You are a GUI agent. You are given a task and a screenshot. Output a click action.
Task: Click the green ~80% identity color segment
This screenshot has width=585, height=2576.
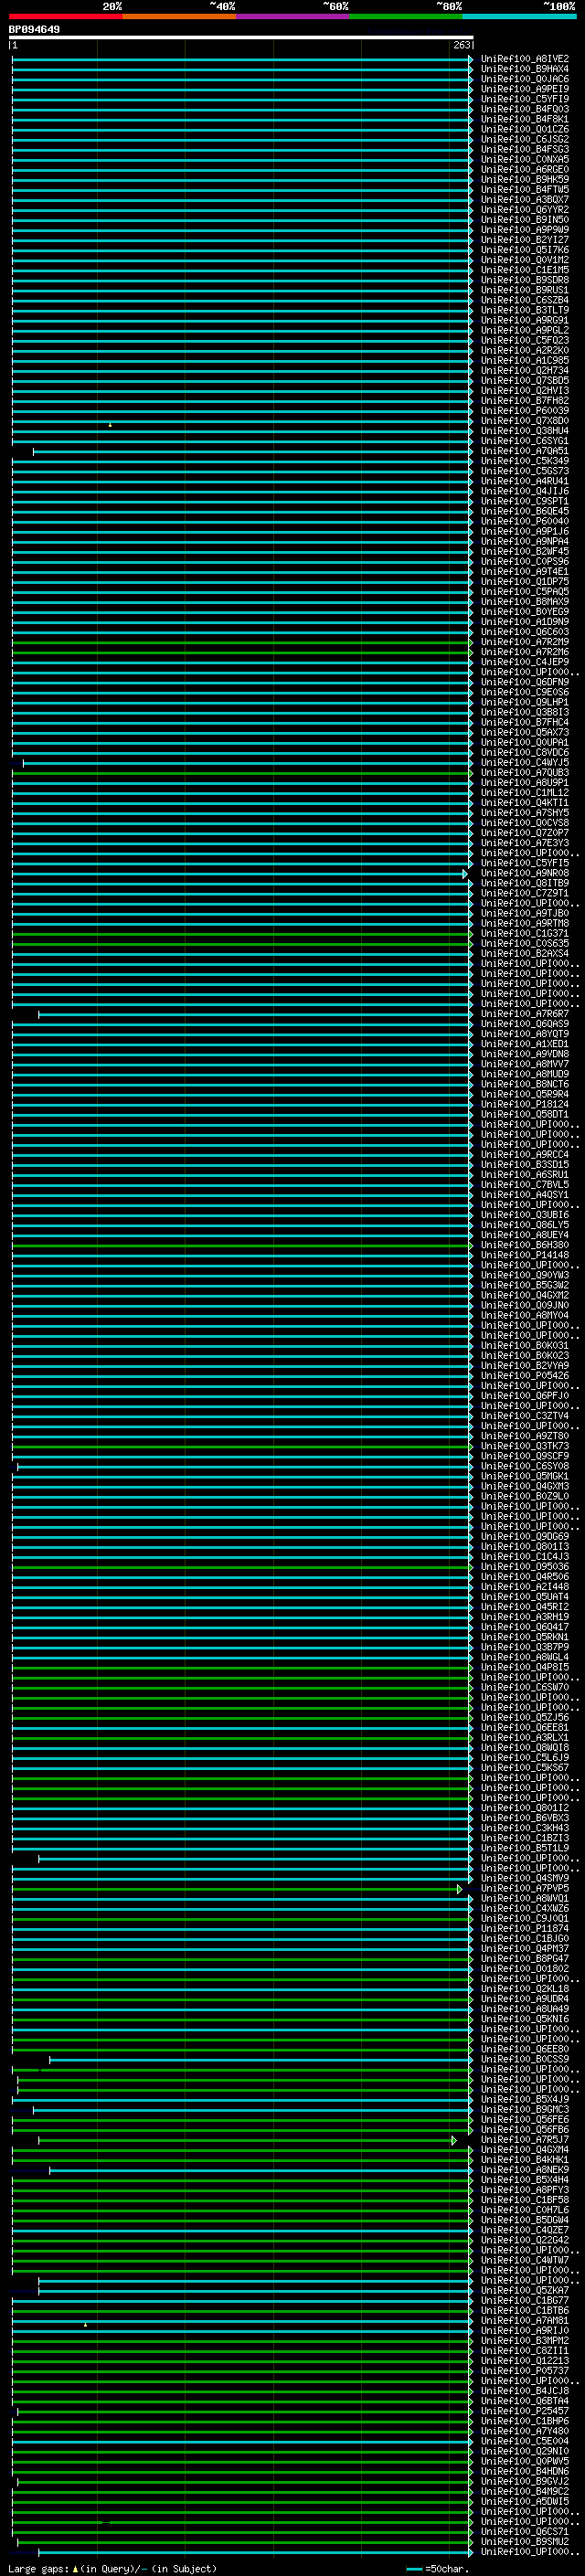click(x=406, y=16)
